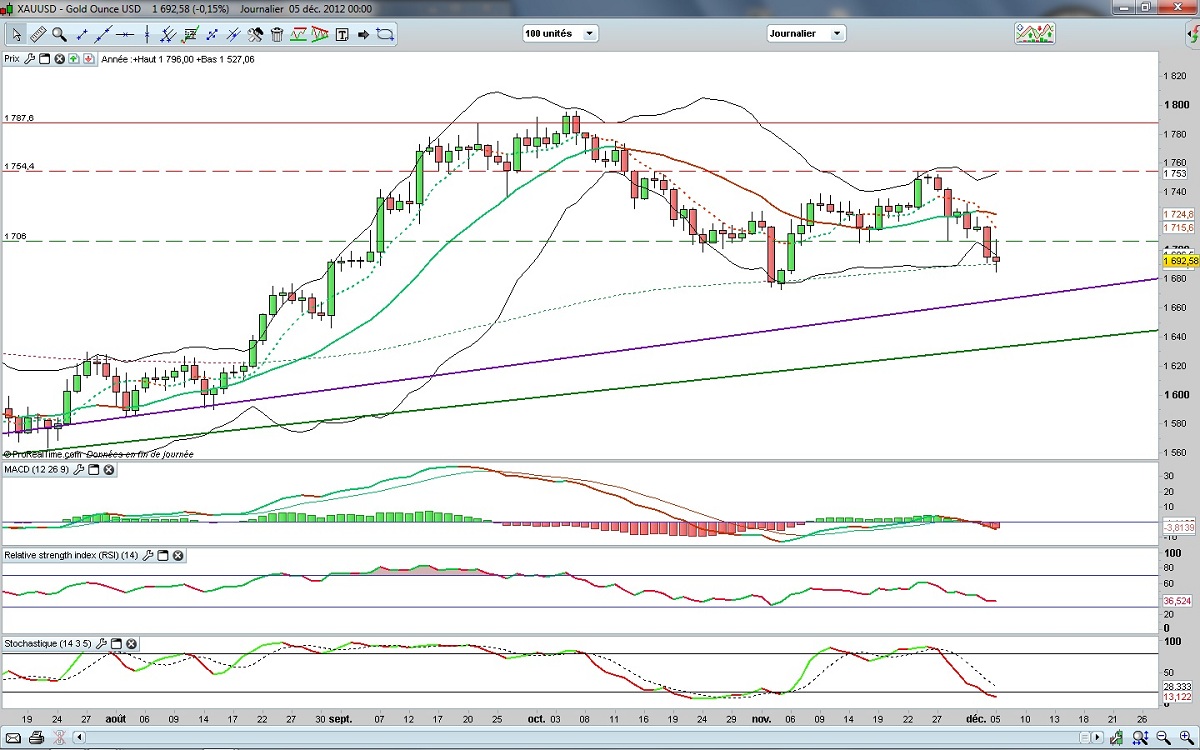Select the black right-arrow drawing tool

coord(363,34)
